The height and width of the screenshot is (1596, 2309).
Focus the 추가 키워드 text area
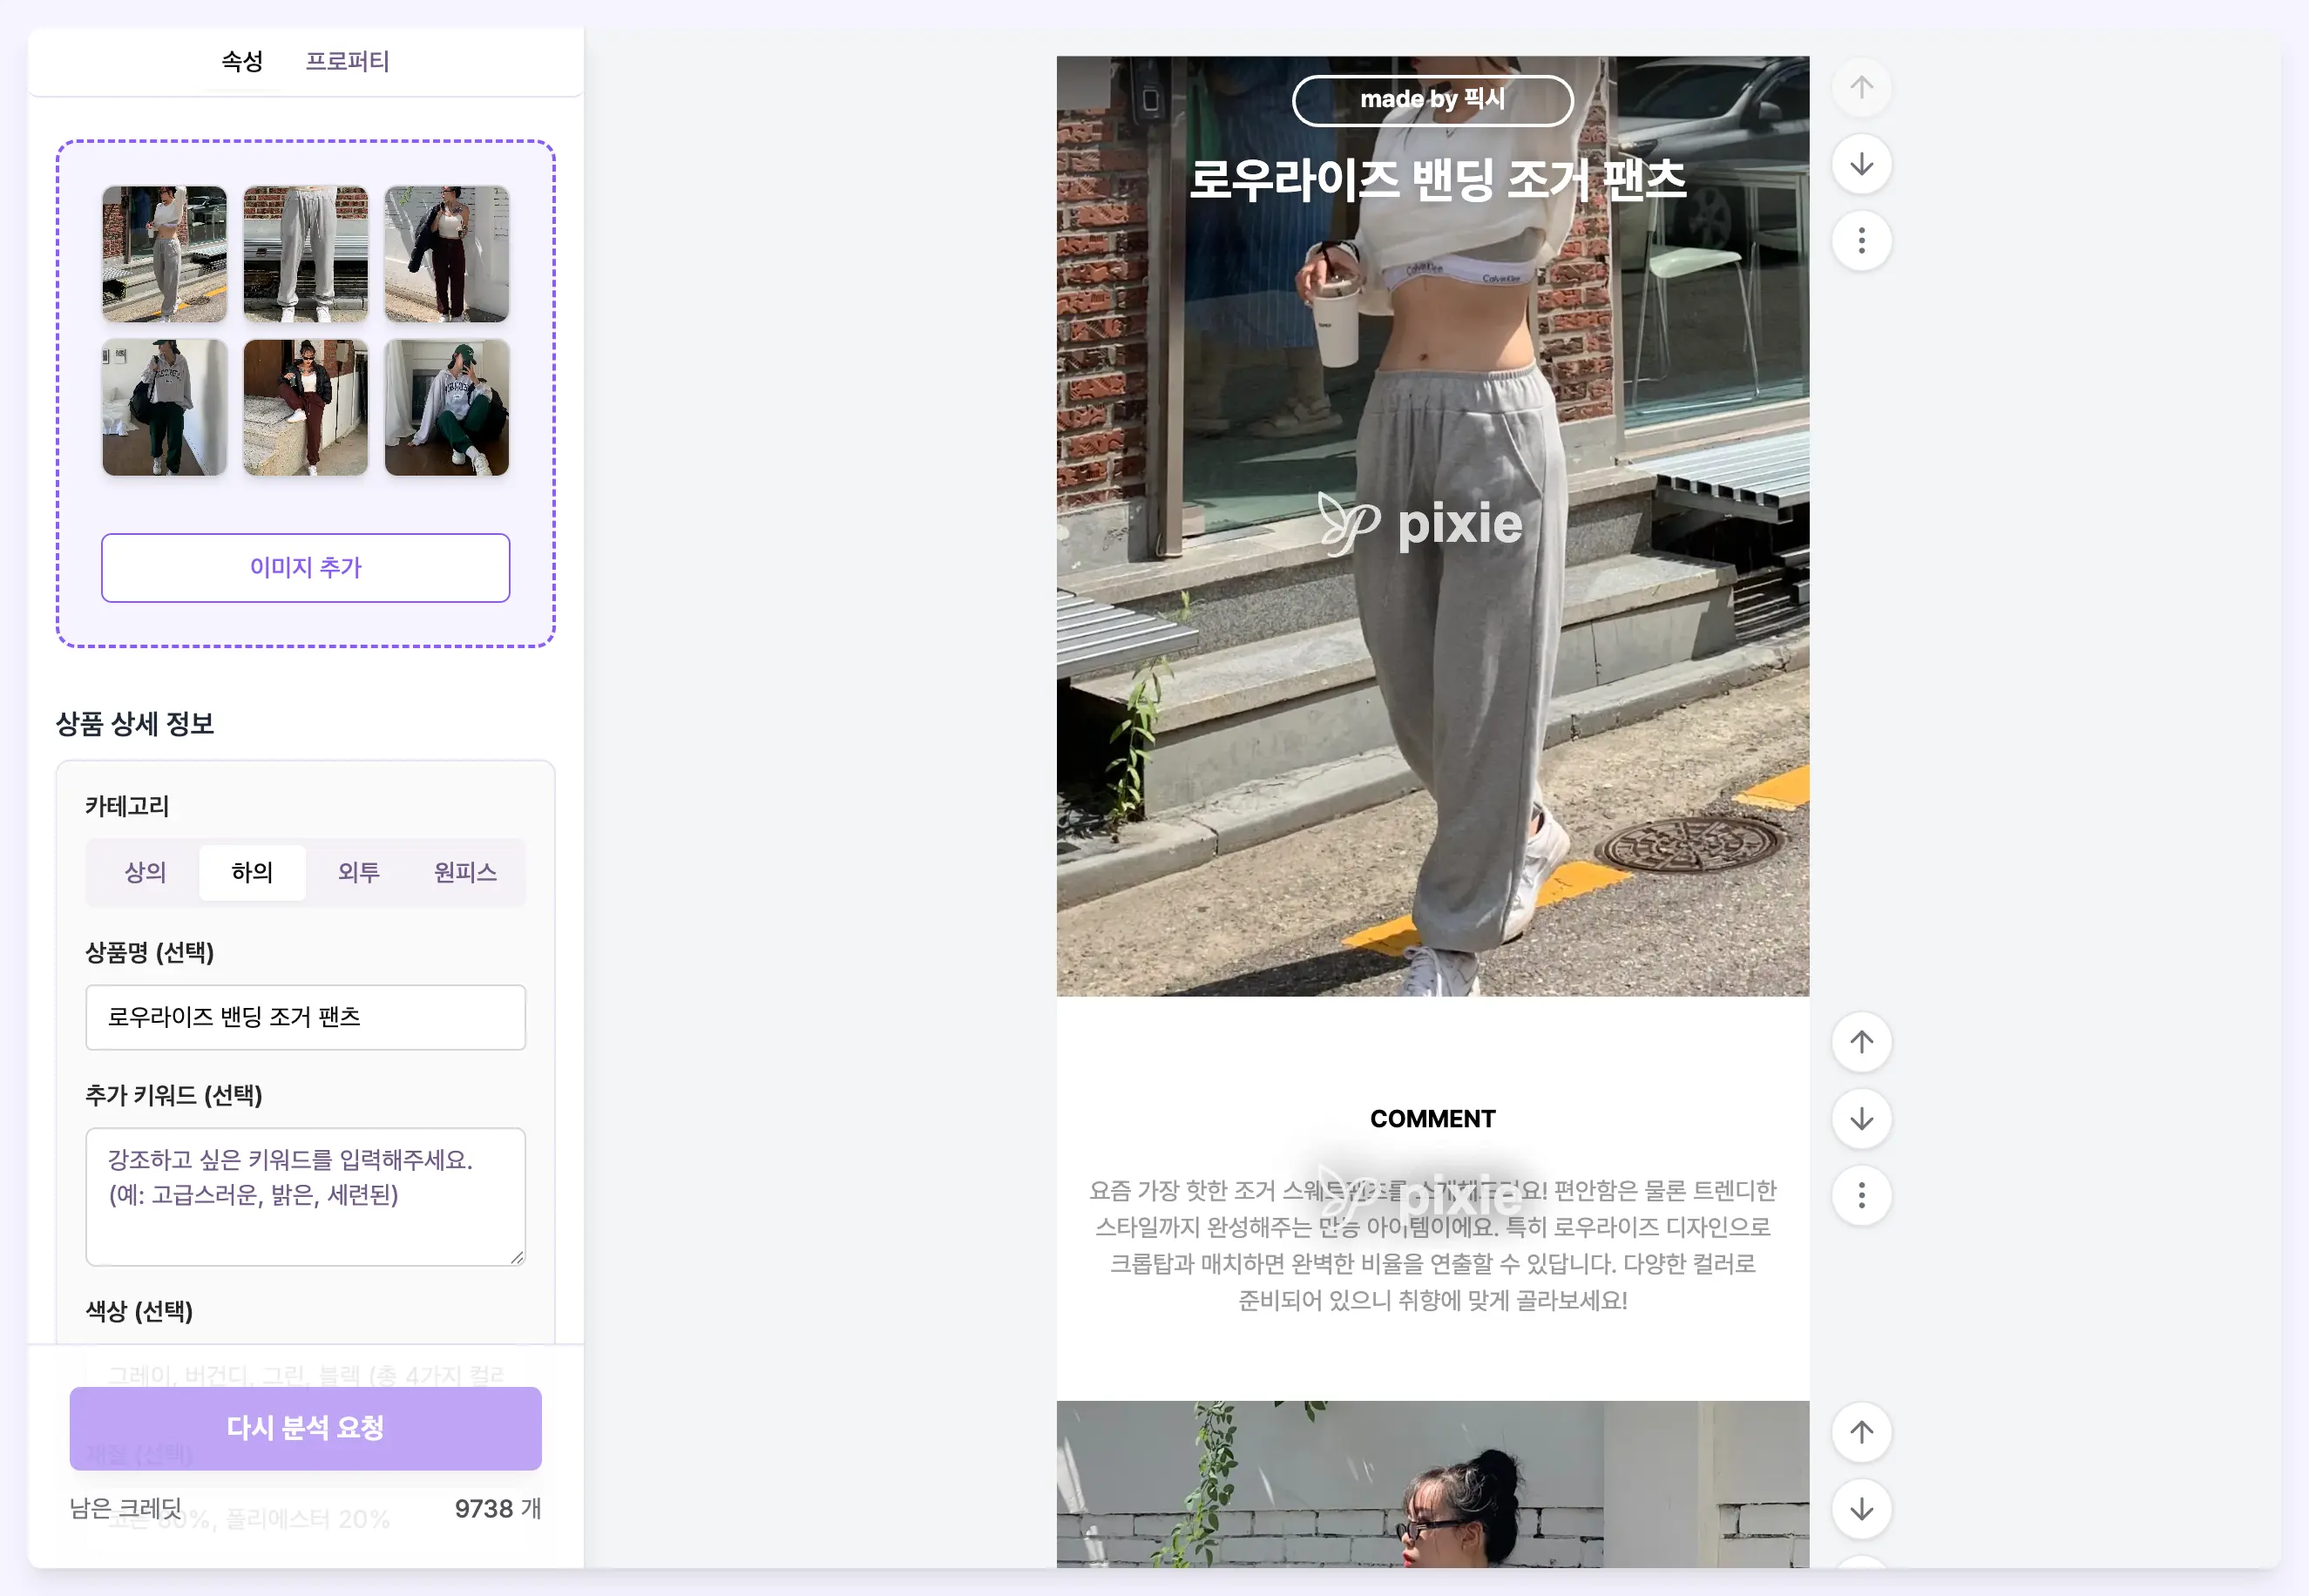[x=306, y=1197]
